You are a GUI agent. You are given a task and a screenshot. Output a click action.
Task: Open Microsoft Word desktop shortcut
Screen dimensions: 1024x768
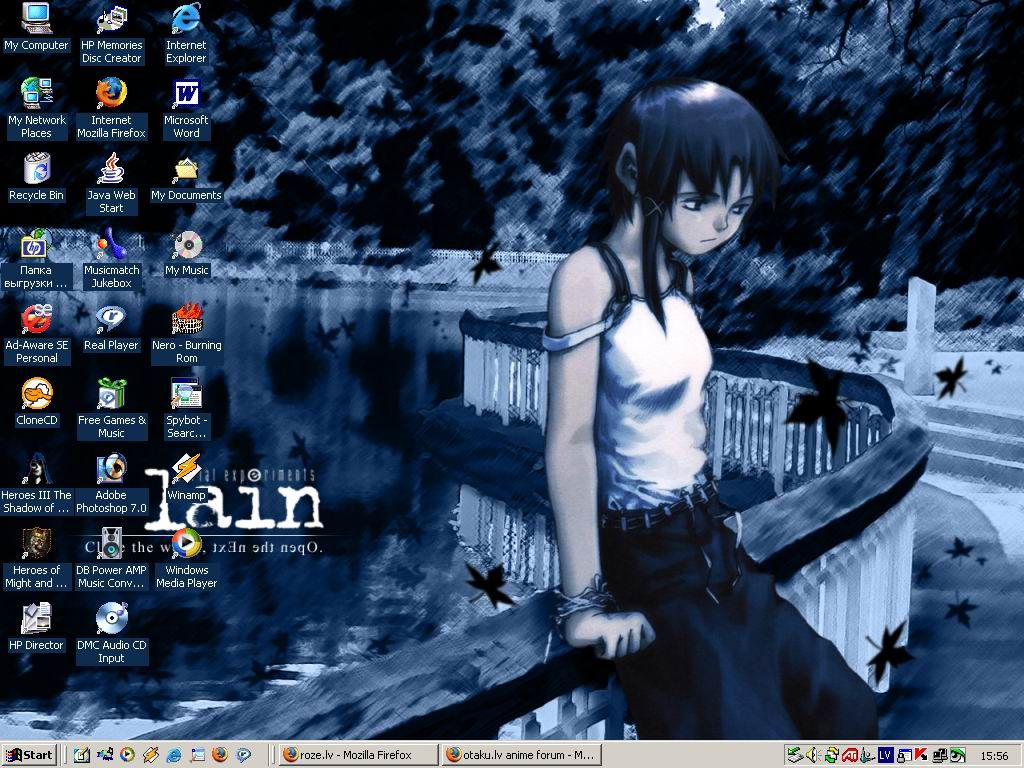(x=186, y=108)
